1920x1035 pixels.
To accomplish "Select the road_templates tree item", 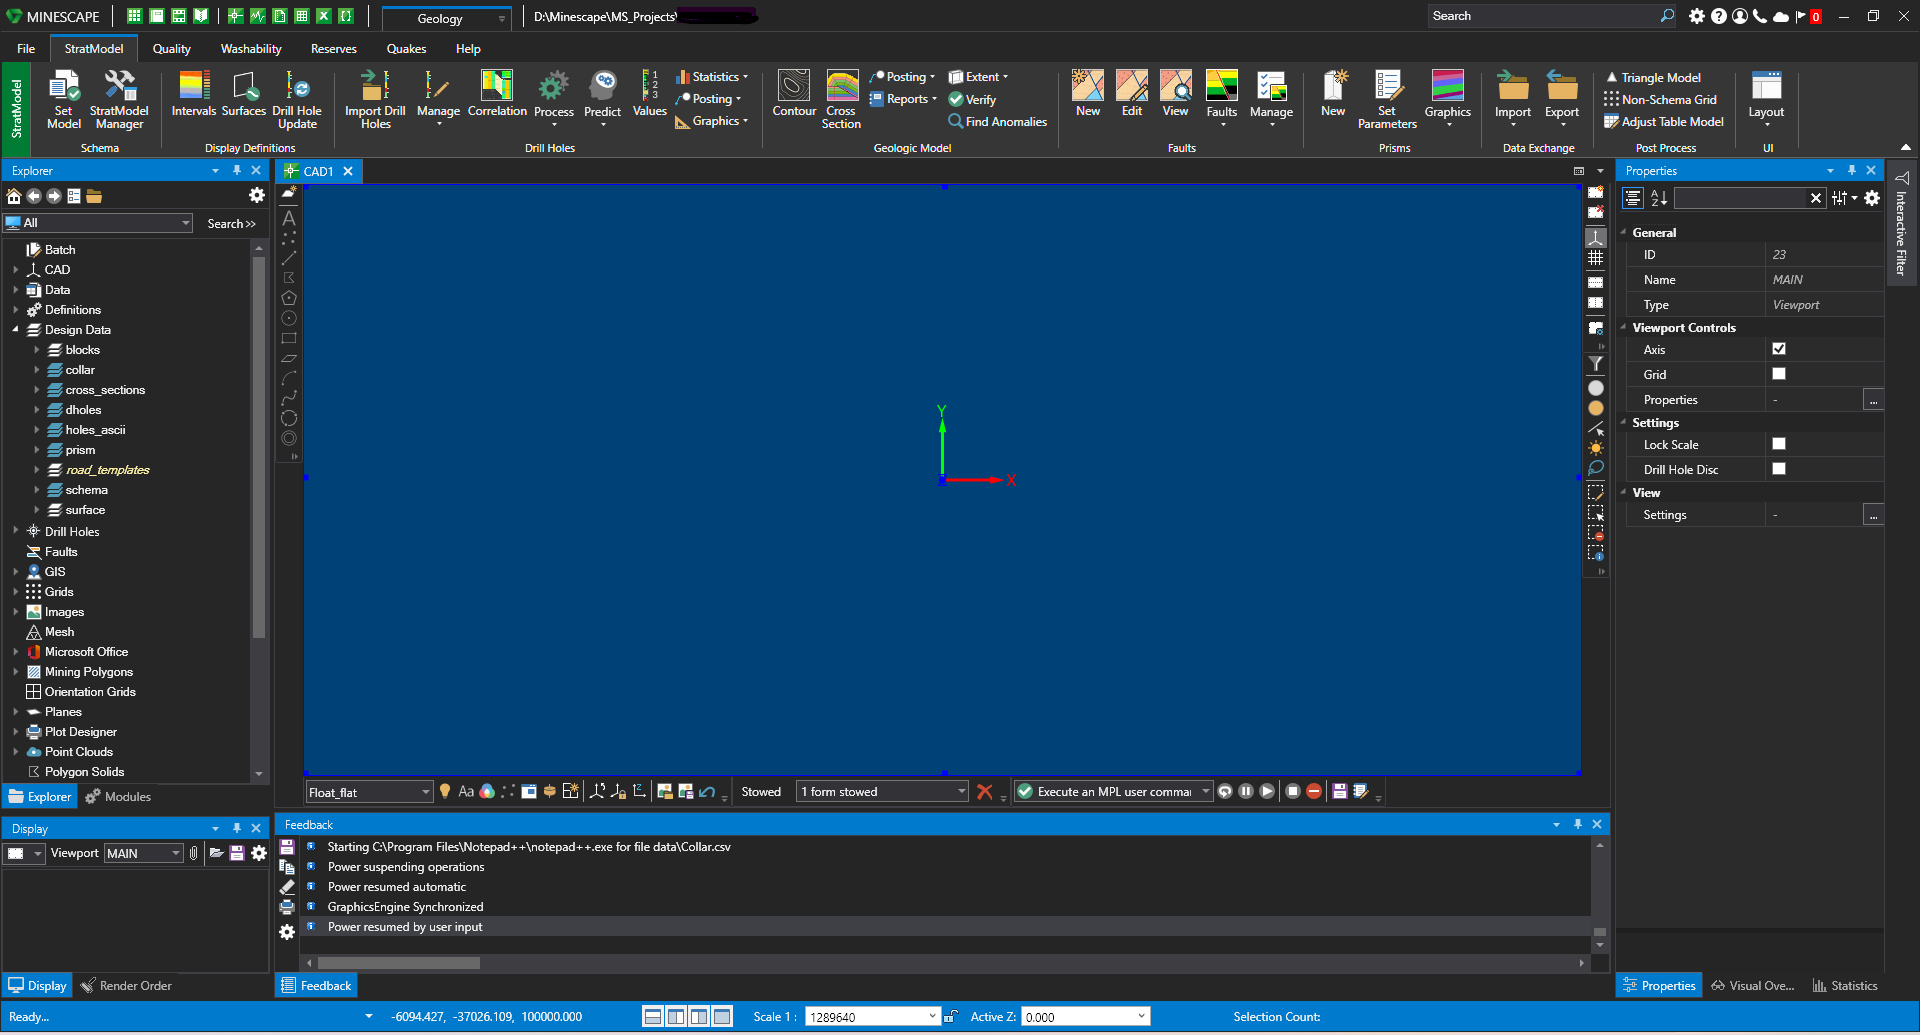I will [107, 470].
